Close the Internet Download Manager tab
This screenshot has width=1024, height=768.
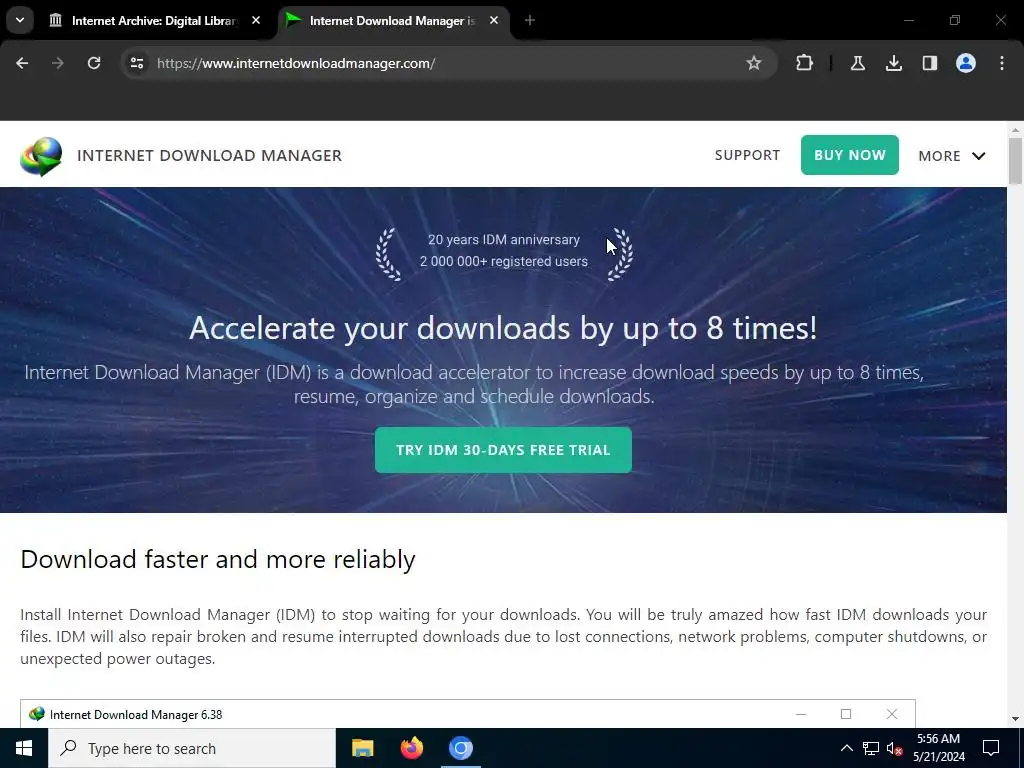pyautogui.click(x=494, y=20)
